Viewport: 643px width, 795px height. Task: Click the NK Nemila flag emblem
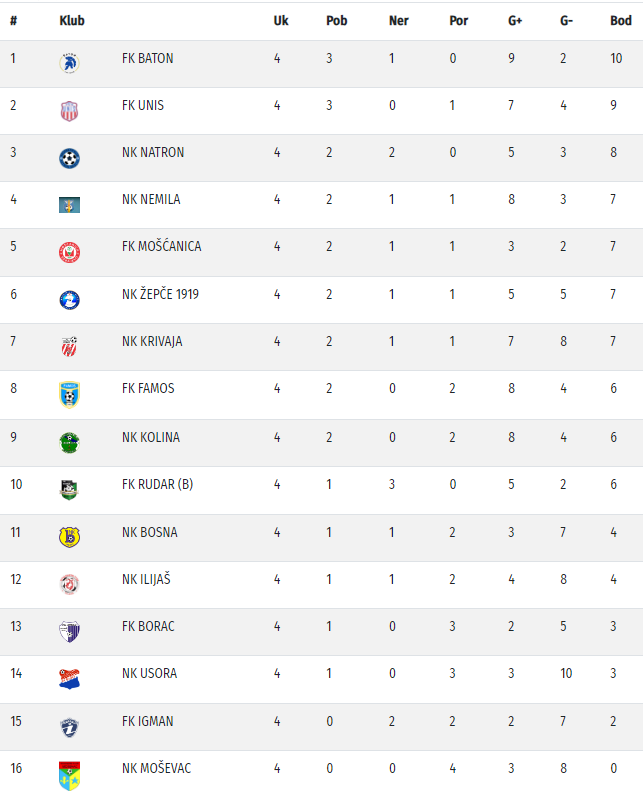click(x=69, y=205)
